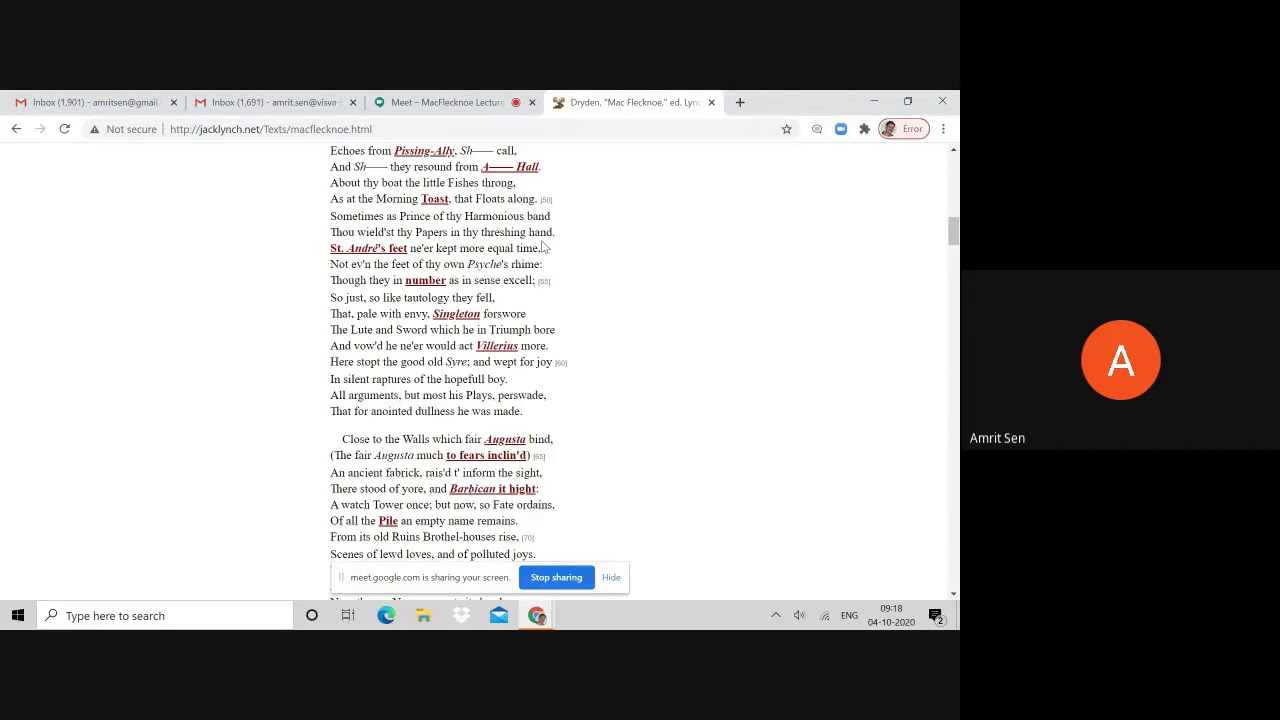This screenshot has height=720, width=1280.
Task: Open the Pissing-Ally annotation link
Action: [x=424, y=151]
